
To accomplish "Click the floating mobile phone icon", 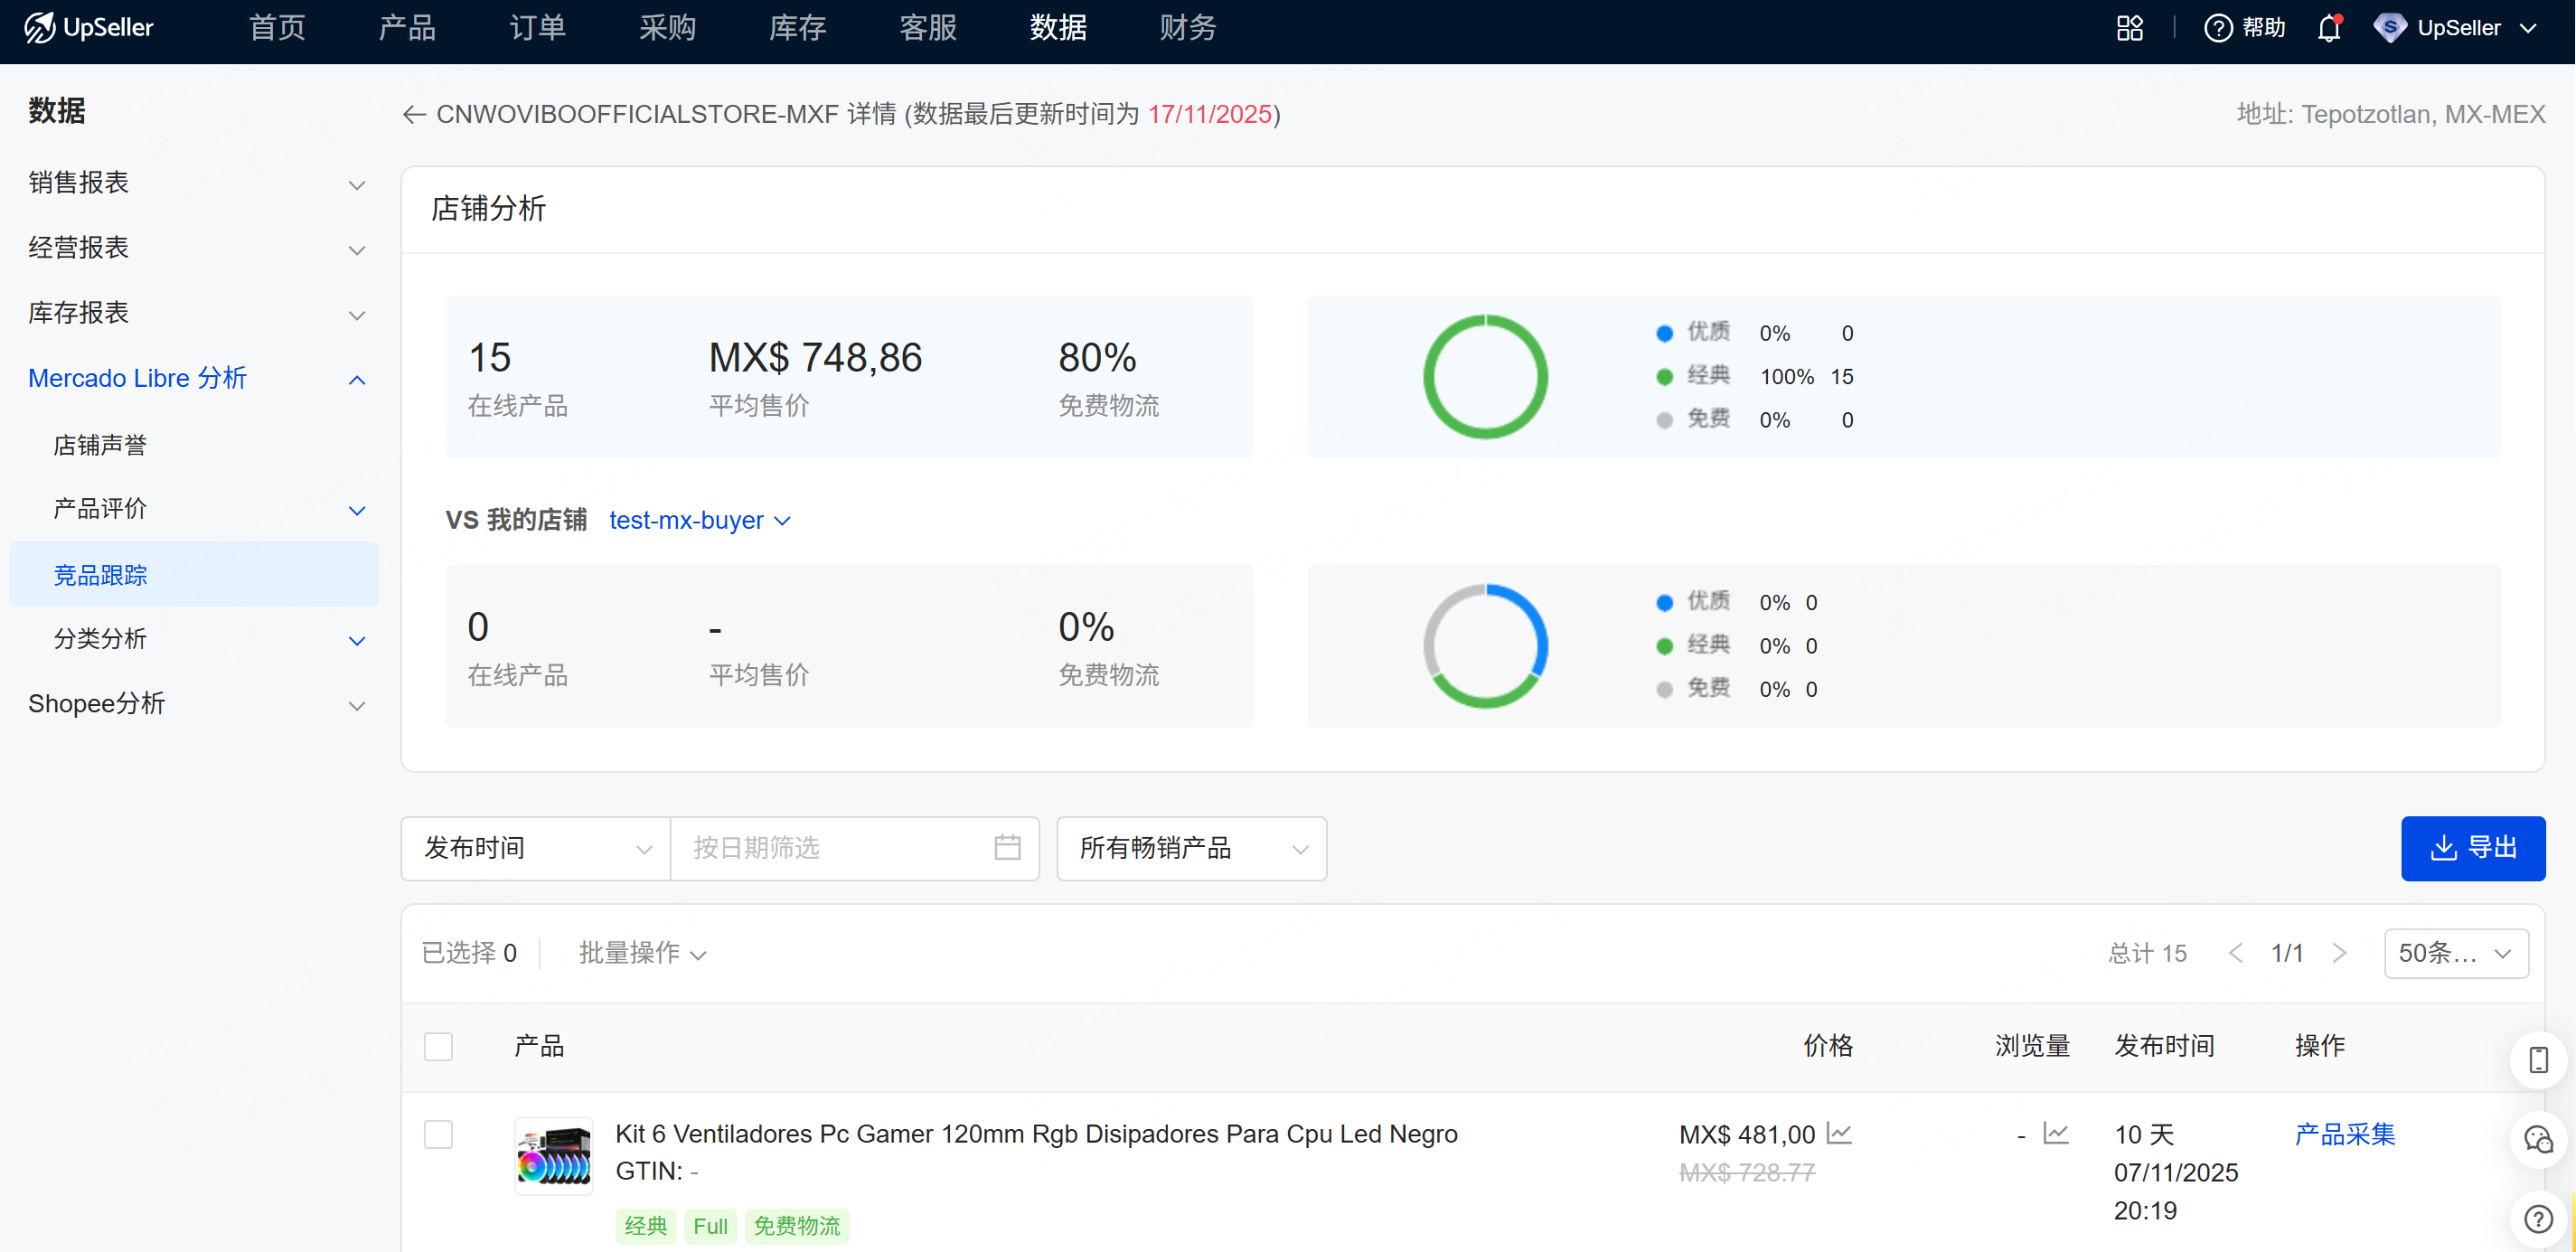I will [2538, 1059].
